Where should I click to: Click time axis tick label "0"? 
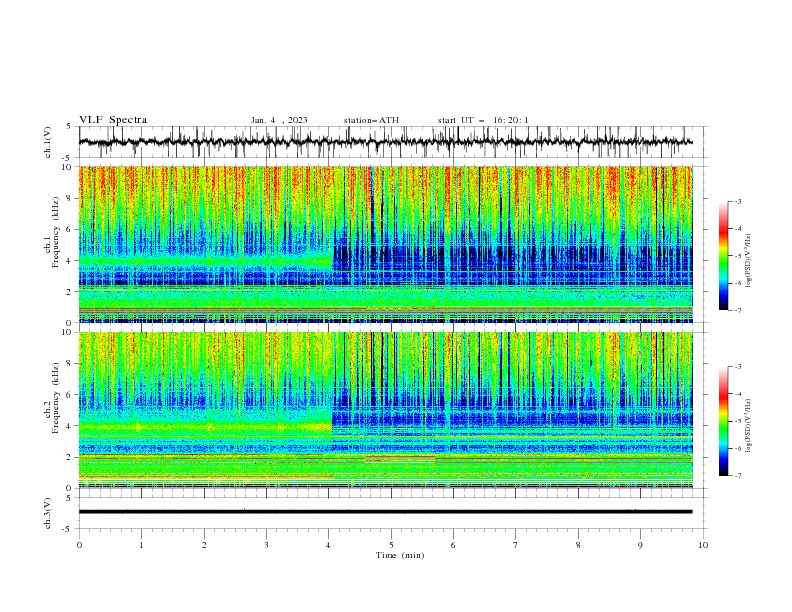coord(79,545)
